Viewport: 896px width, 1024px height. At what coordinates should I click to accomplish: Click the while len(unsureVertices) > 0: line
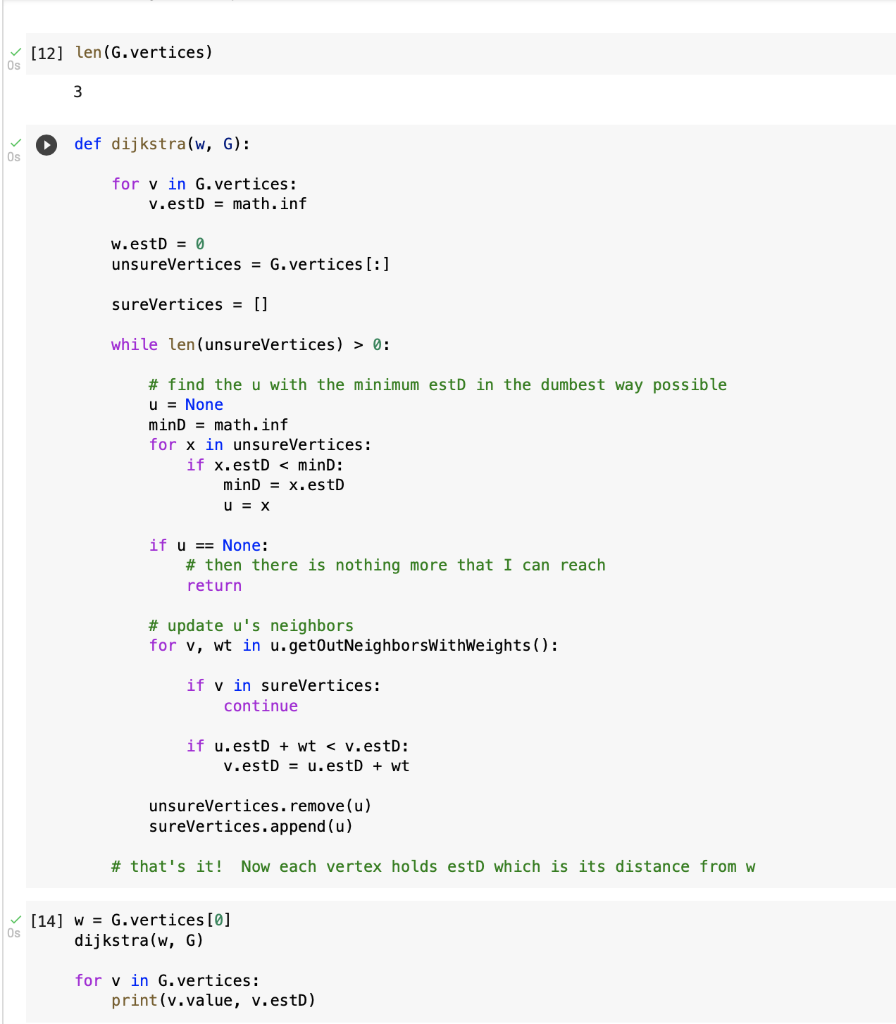click(250, 344)
